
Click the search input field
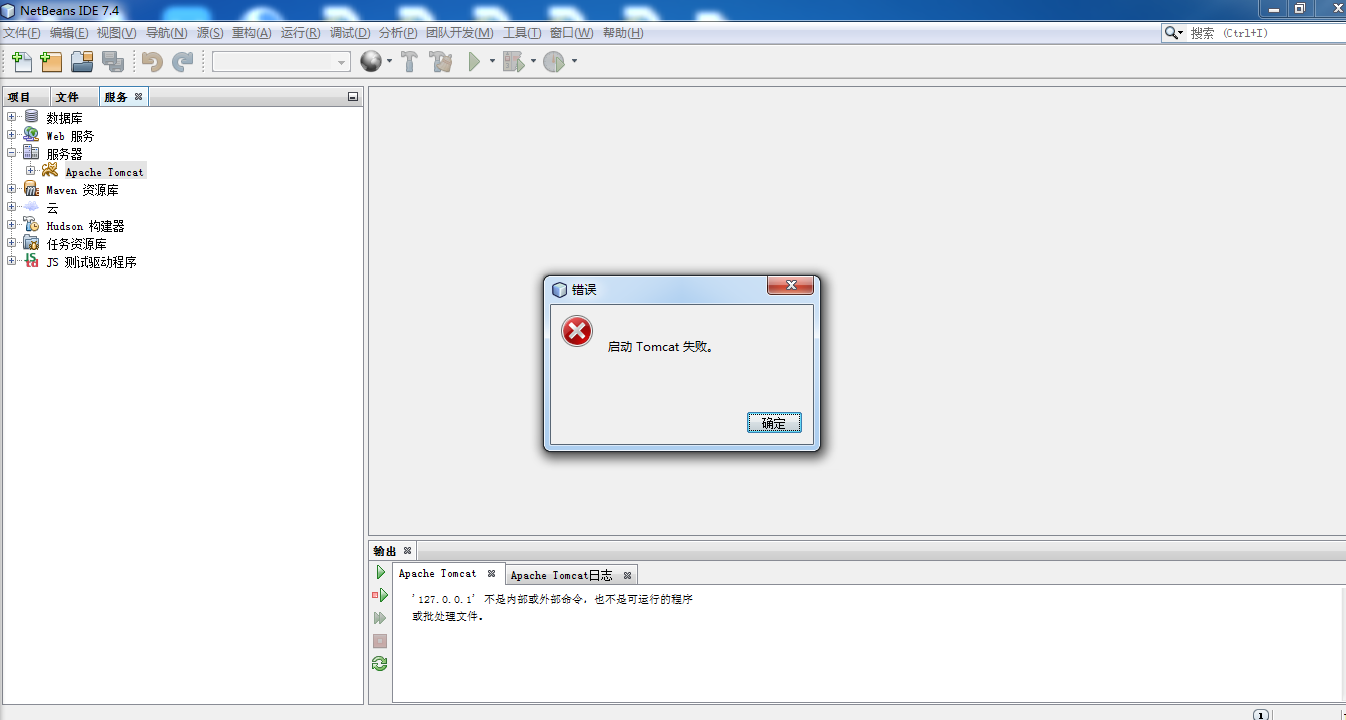(1267, 33)
